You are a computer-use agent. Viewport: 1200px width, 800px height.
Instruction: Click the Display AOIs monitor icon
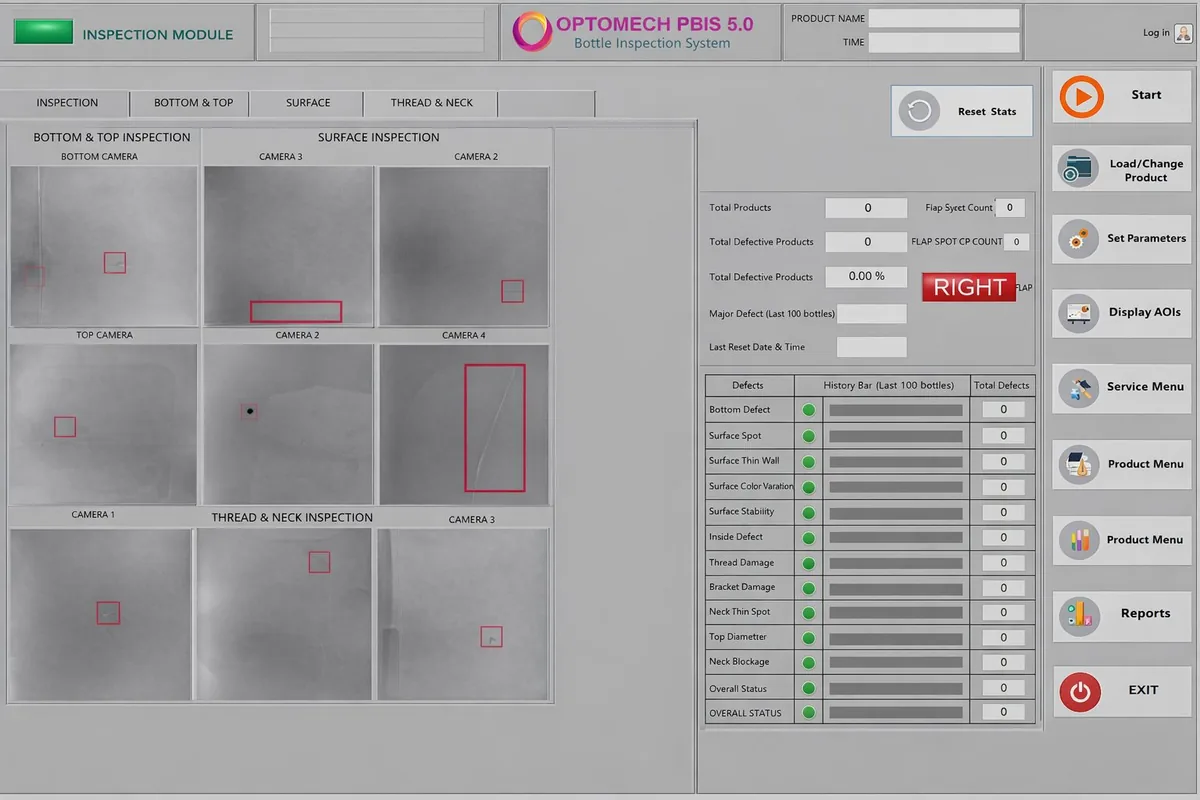tap(1078, 312)
